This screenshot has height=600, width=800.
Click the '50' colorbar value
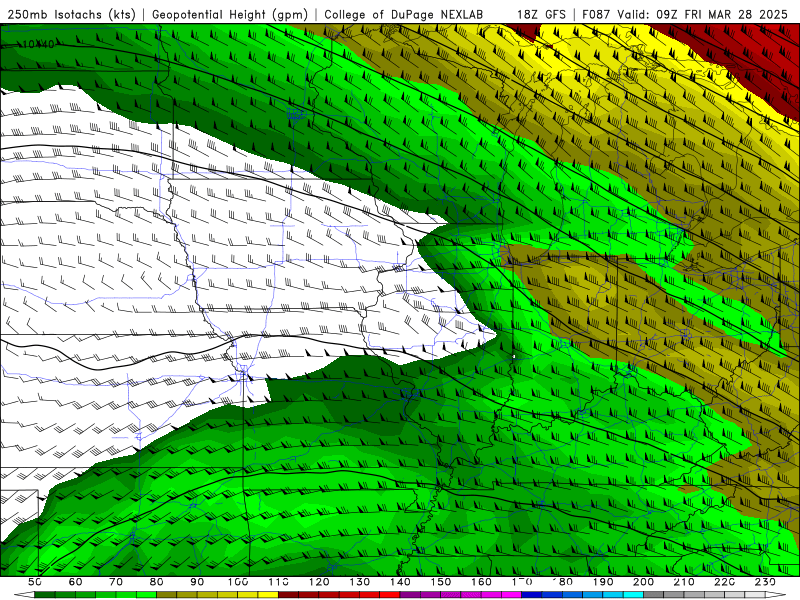pyautogui.click(x=35, y=582)
